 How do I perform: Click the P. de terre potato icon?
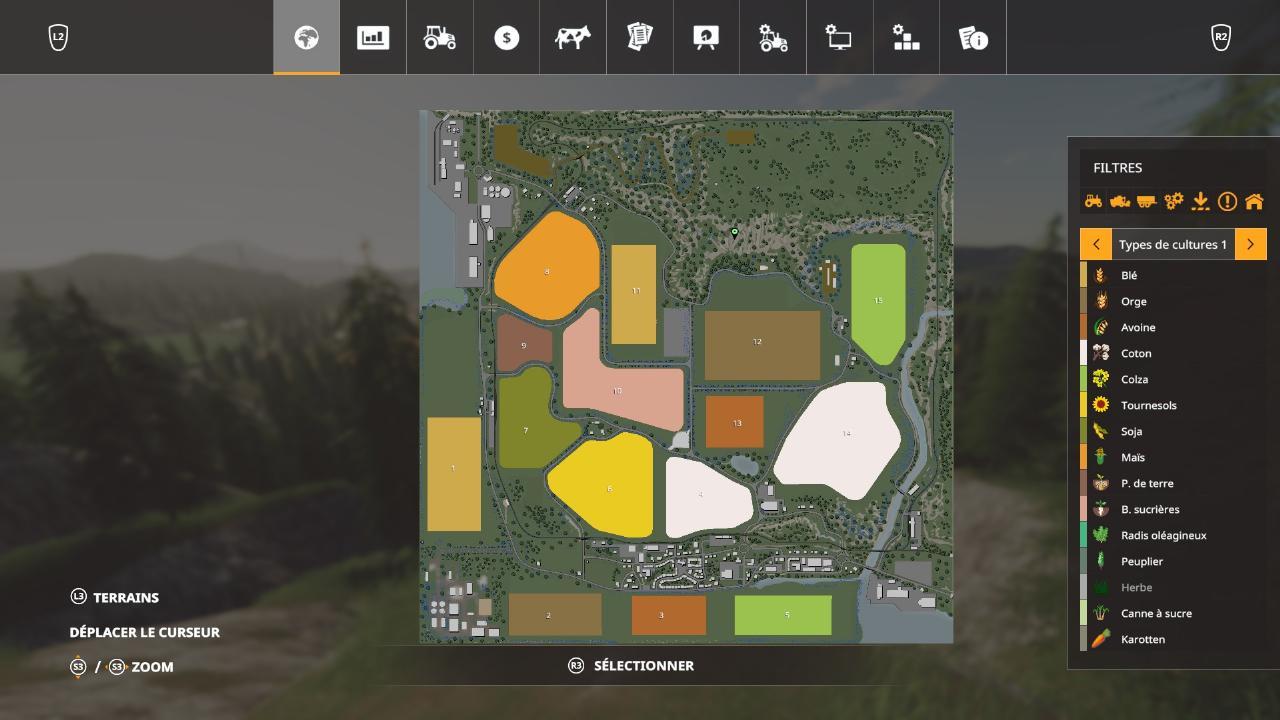(1101, 483)
